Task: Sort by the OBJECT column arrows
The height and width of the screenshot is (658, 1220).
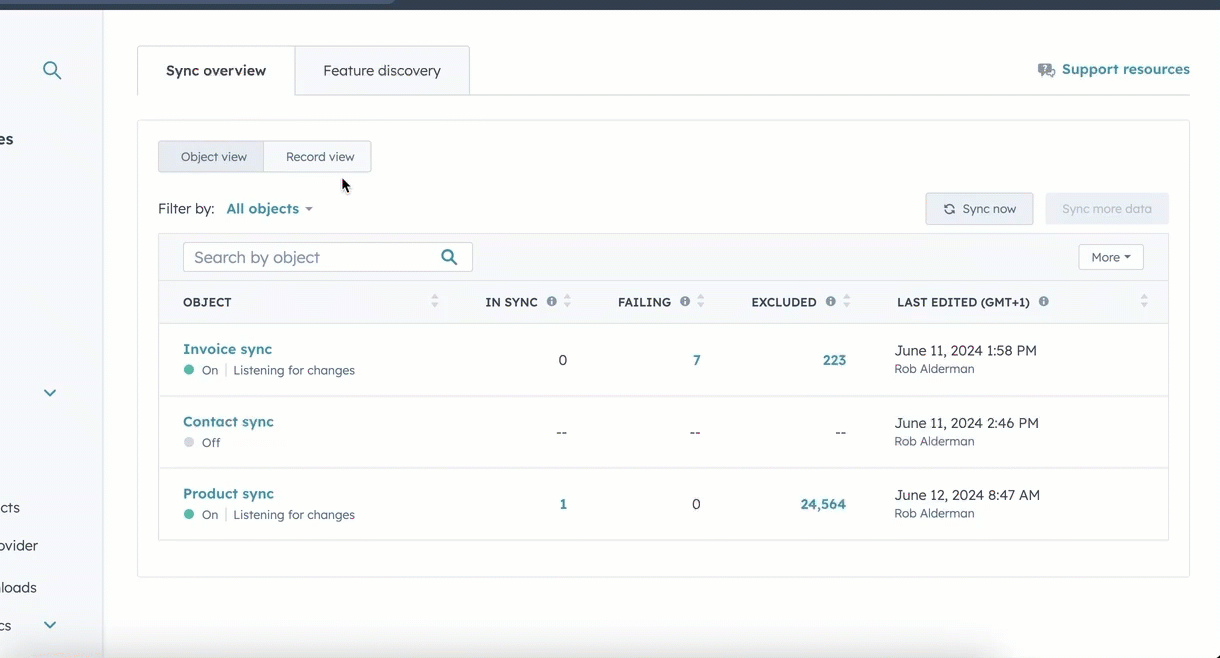Action: tap(434, 301)
